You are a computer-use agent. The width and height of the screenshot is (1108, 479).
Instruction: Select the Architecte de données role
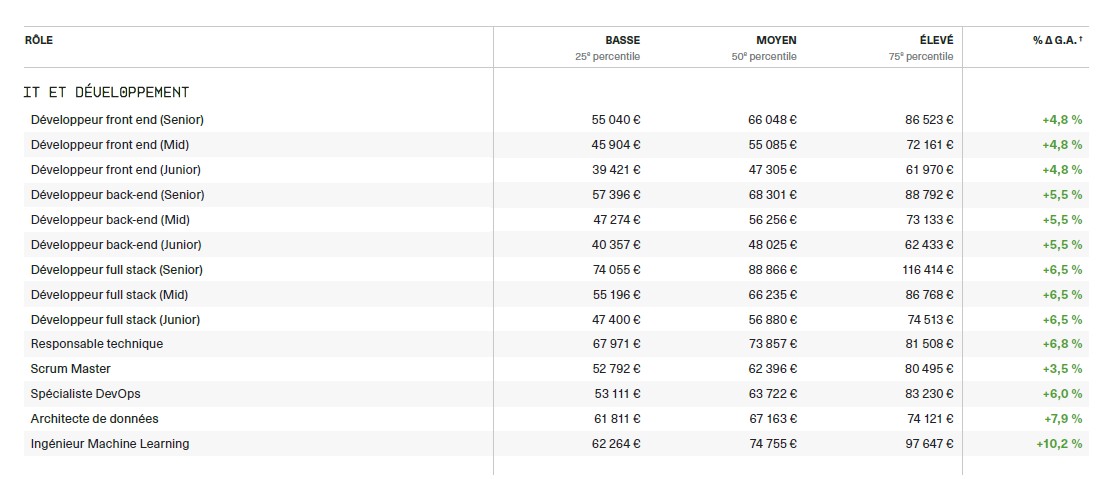click(x=95, y=419)
